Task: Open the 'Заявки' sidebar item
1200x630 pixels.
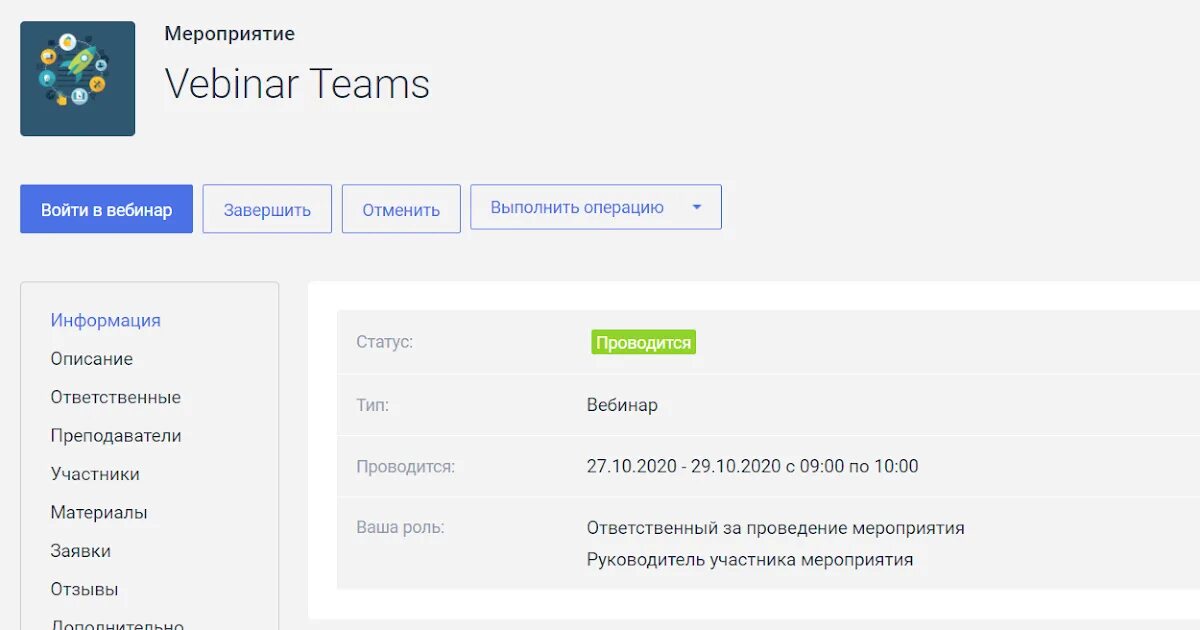Action: [81, 551]
